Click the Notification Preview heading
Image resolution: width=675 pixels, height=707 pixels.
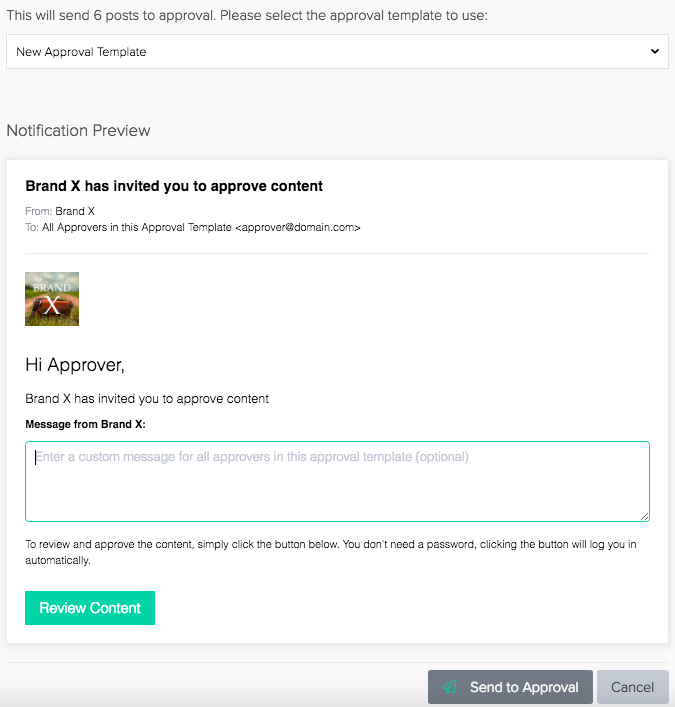pos(78,130)
